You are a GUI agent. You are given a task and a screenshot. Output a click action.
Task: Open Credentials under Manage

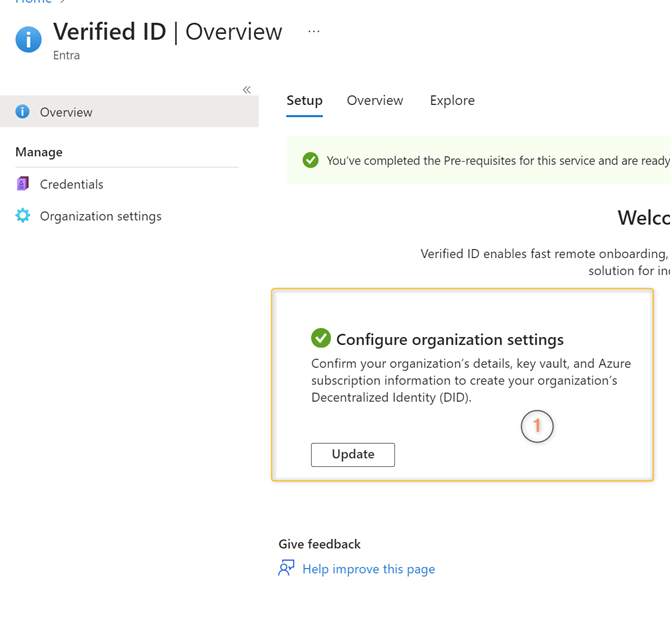click(71, 184)
